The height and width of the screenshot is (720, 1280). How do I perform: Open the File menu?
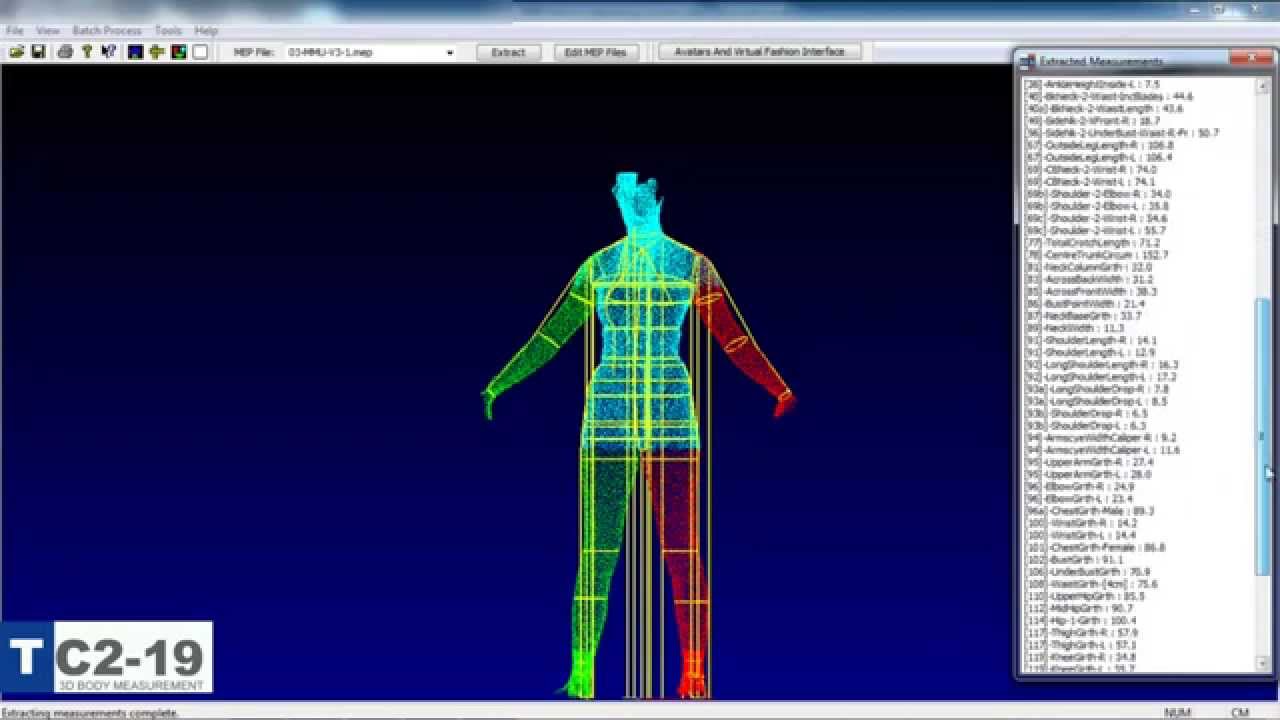tap(15, 31)
